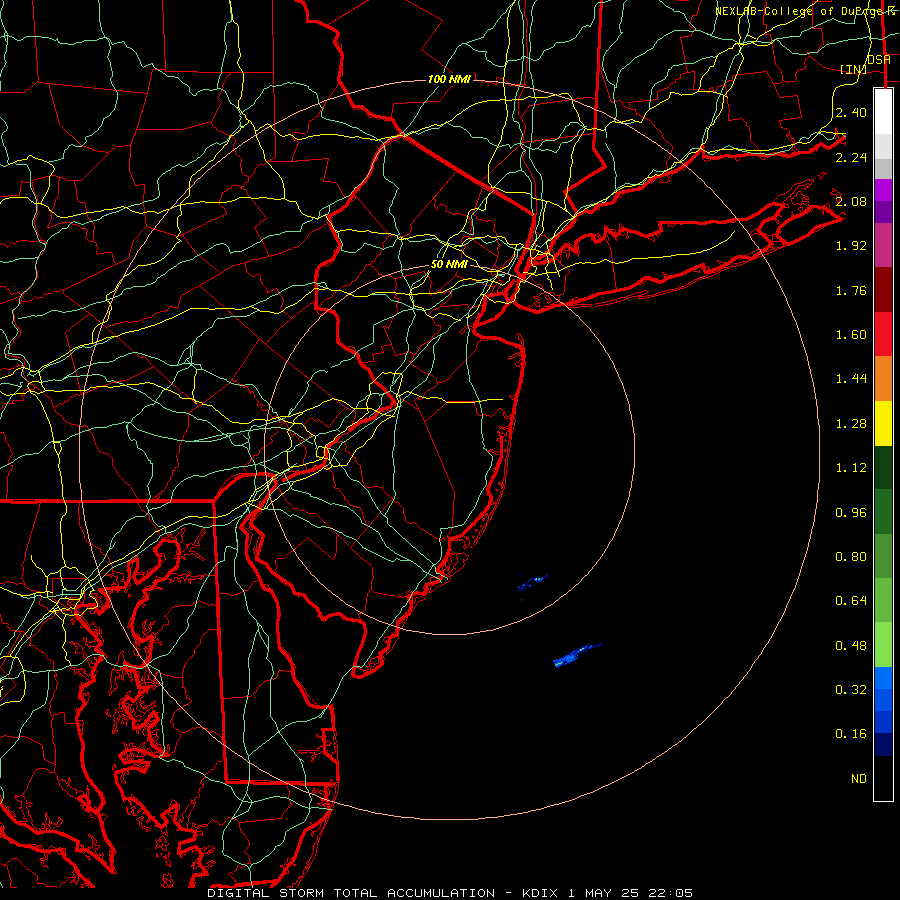Click the '1.92' legend value
This screenshot has width=900, height=900.
(851, 246)
